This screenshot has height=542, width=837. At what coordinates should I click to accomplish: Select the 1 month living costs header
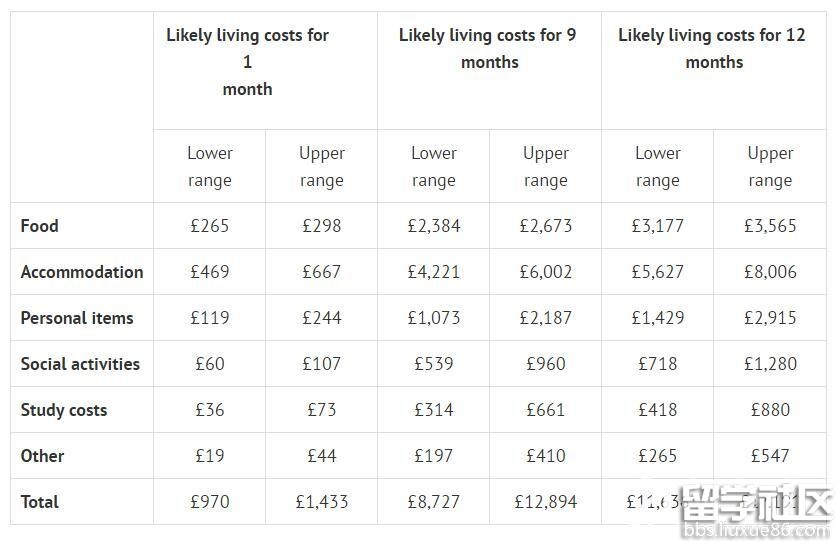point(247,62)
